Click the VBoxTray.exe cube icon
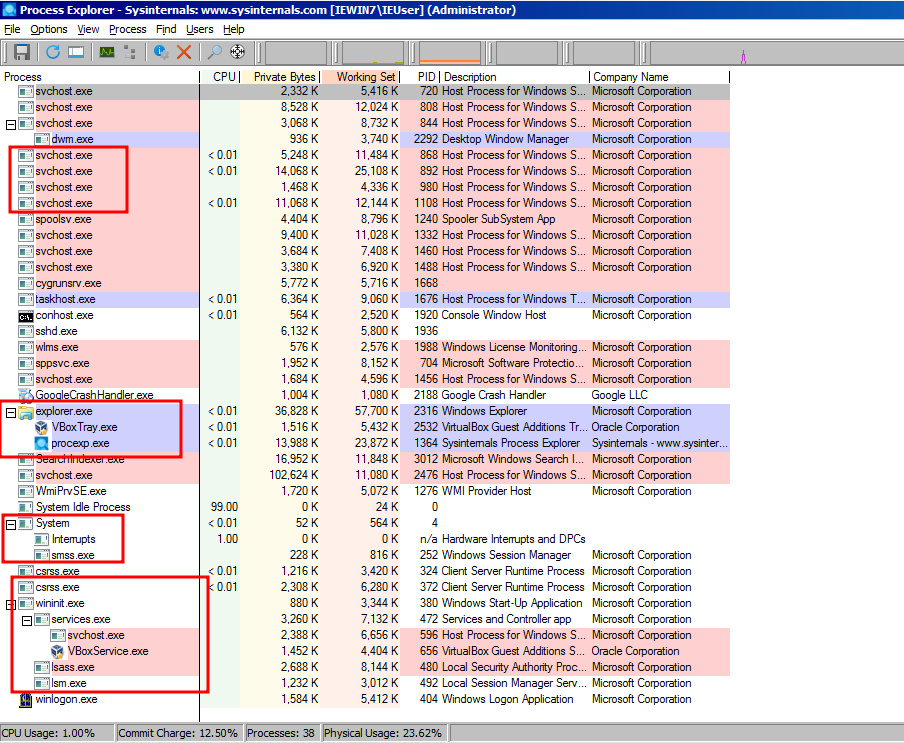The width and height of the screenshot is (904, 743). point(42,427)
